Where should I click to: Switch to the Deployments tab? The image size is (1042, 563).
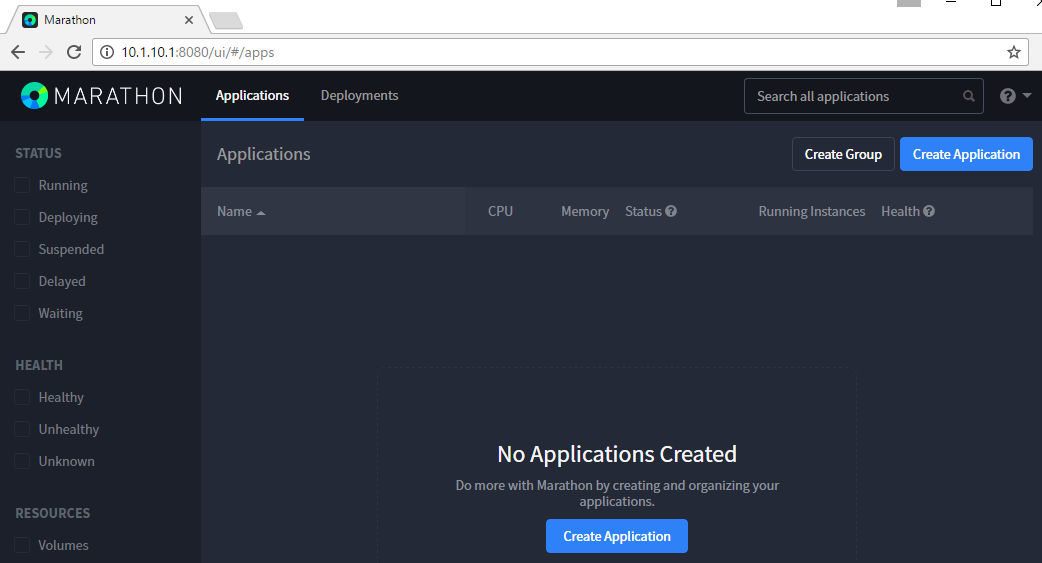[360, 96]
